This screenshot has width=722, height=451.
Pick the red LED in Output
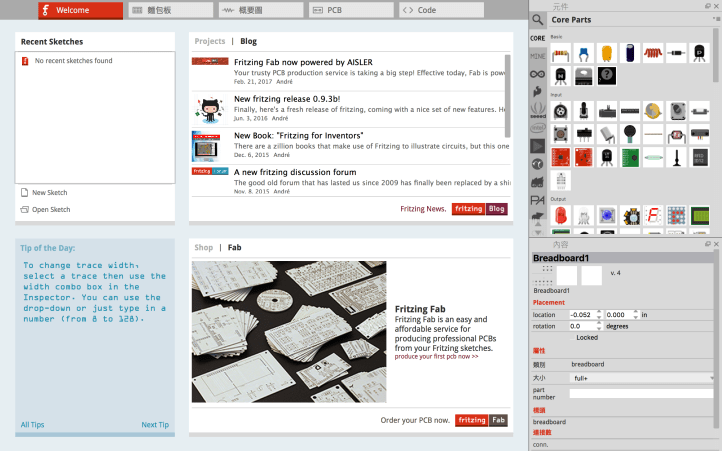(x=561, y=215)
